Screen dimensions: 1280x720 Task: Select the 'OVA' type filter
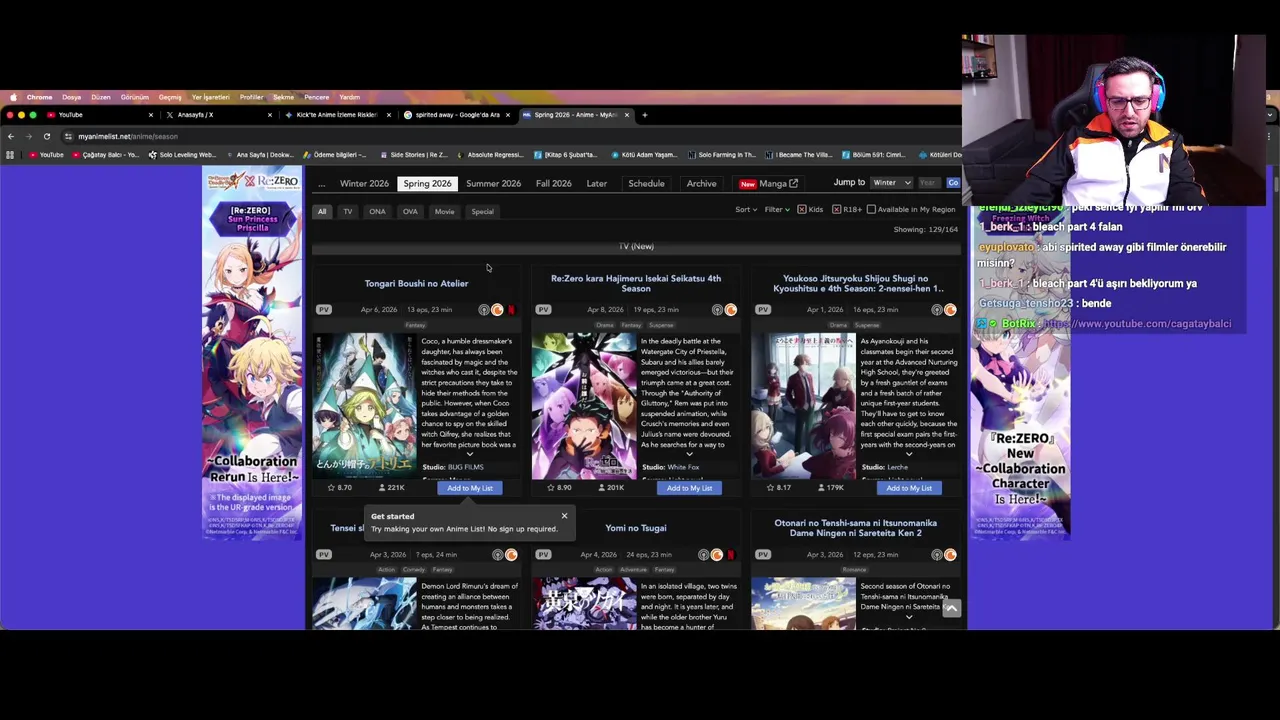coord(410,212)
